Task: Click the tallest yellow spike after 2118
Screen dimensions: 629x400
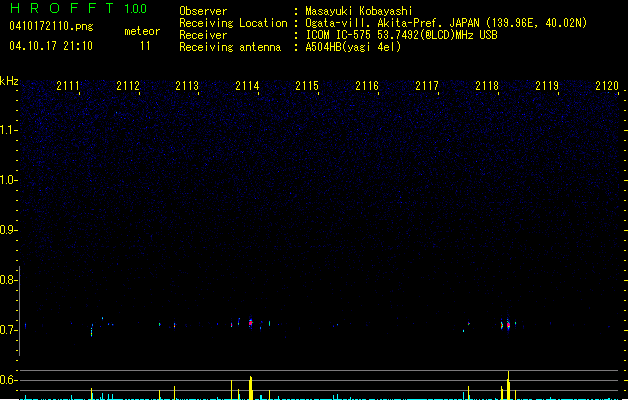Action: pyautogui.click(x=508, y=385)
